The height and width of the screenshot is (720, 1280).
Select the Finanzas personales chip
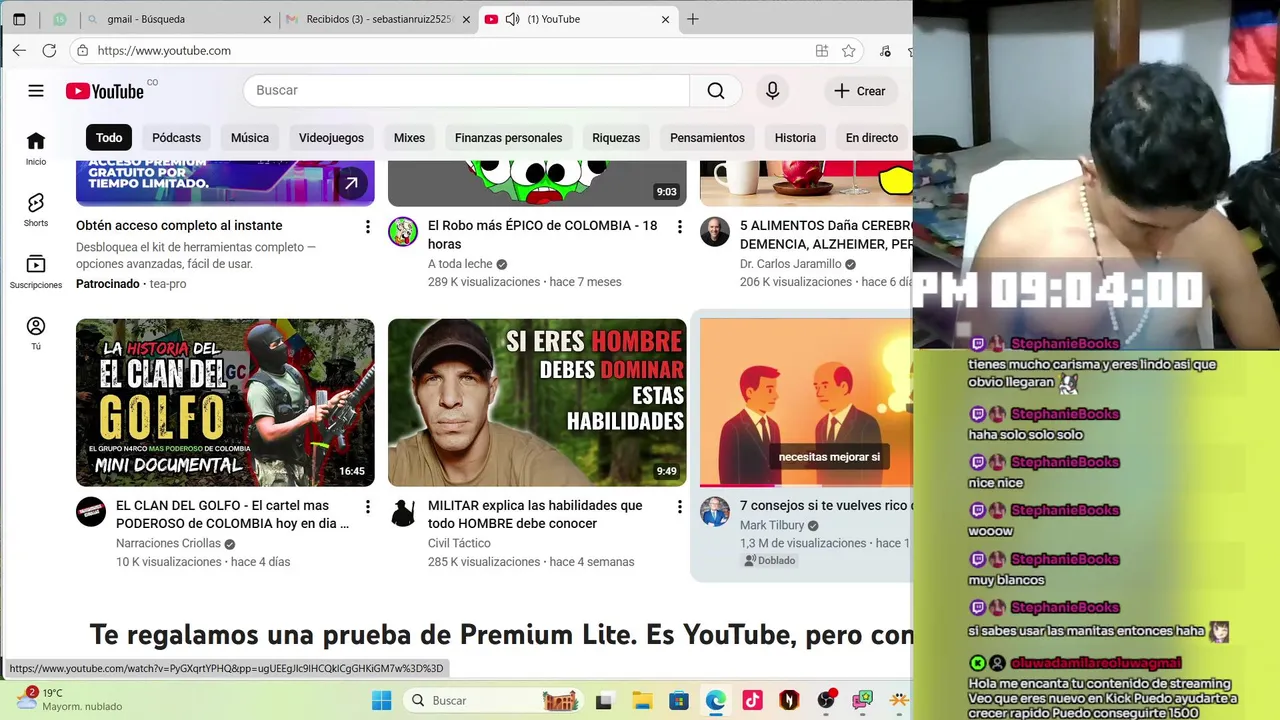point(508,138)
